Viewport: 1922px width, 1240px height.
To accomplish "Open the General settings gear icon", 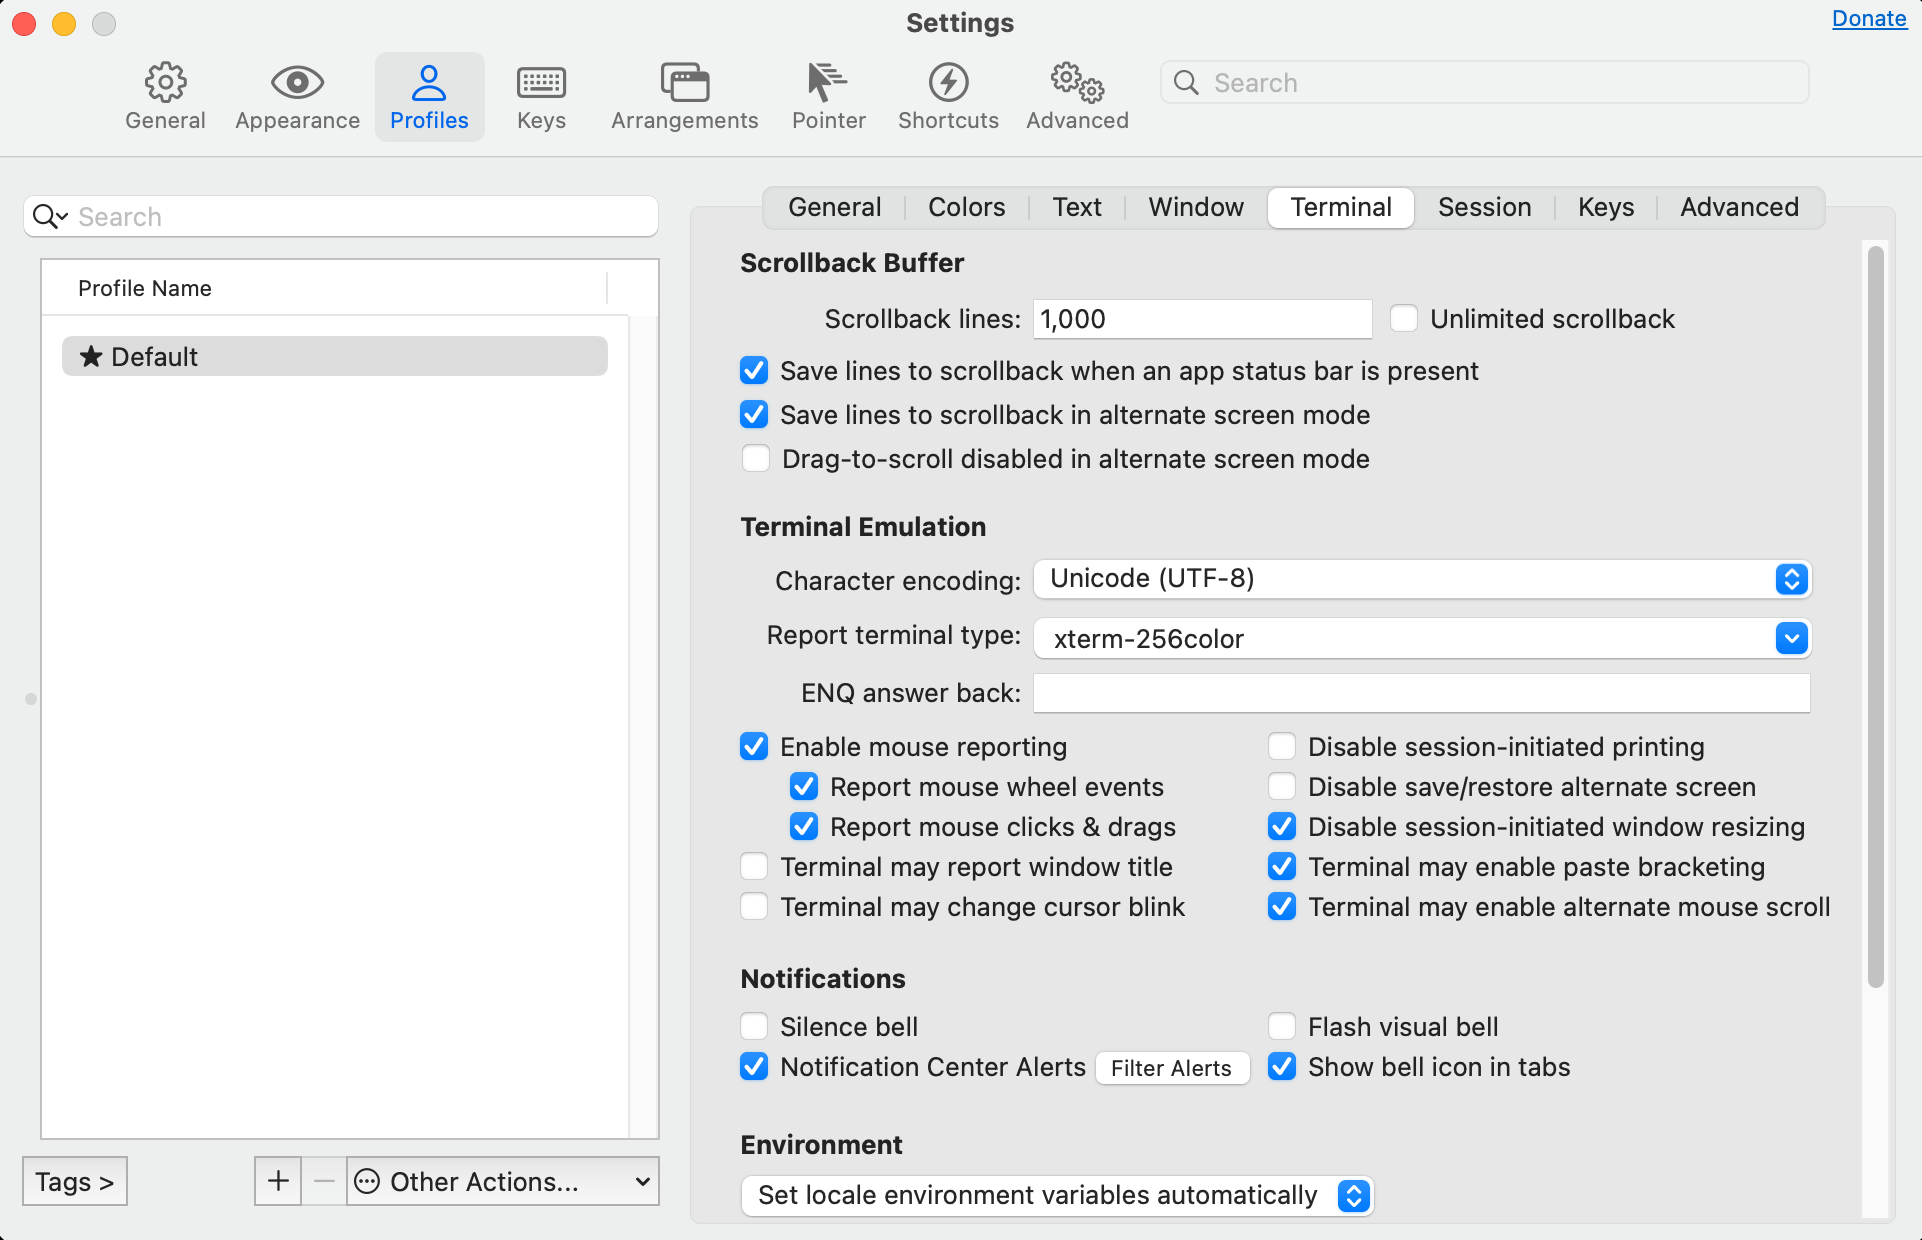I will point(165,83).
